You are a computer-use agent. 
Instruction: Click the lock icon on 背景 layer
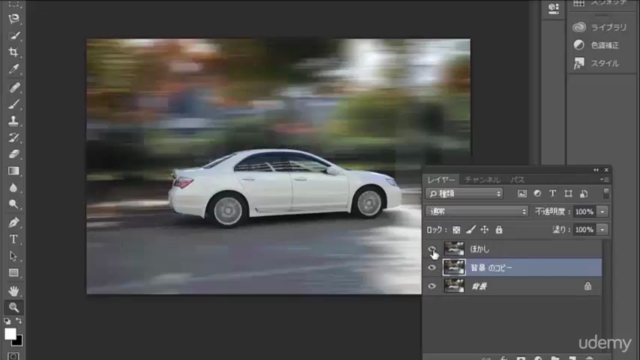coord(587,286)
